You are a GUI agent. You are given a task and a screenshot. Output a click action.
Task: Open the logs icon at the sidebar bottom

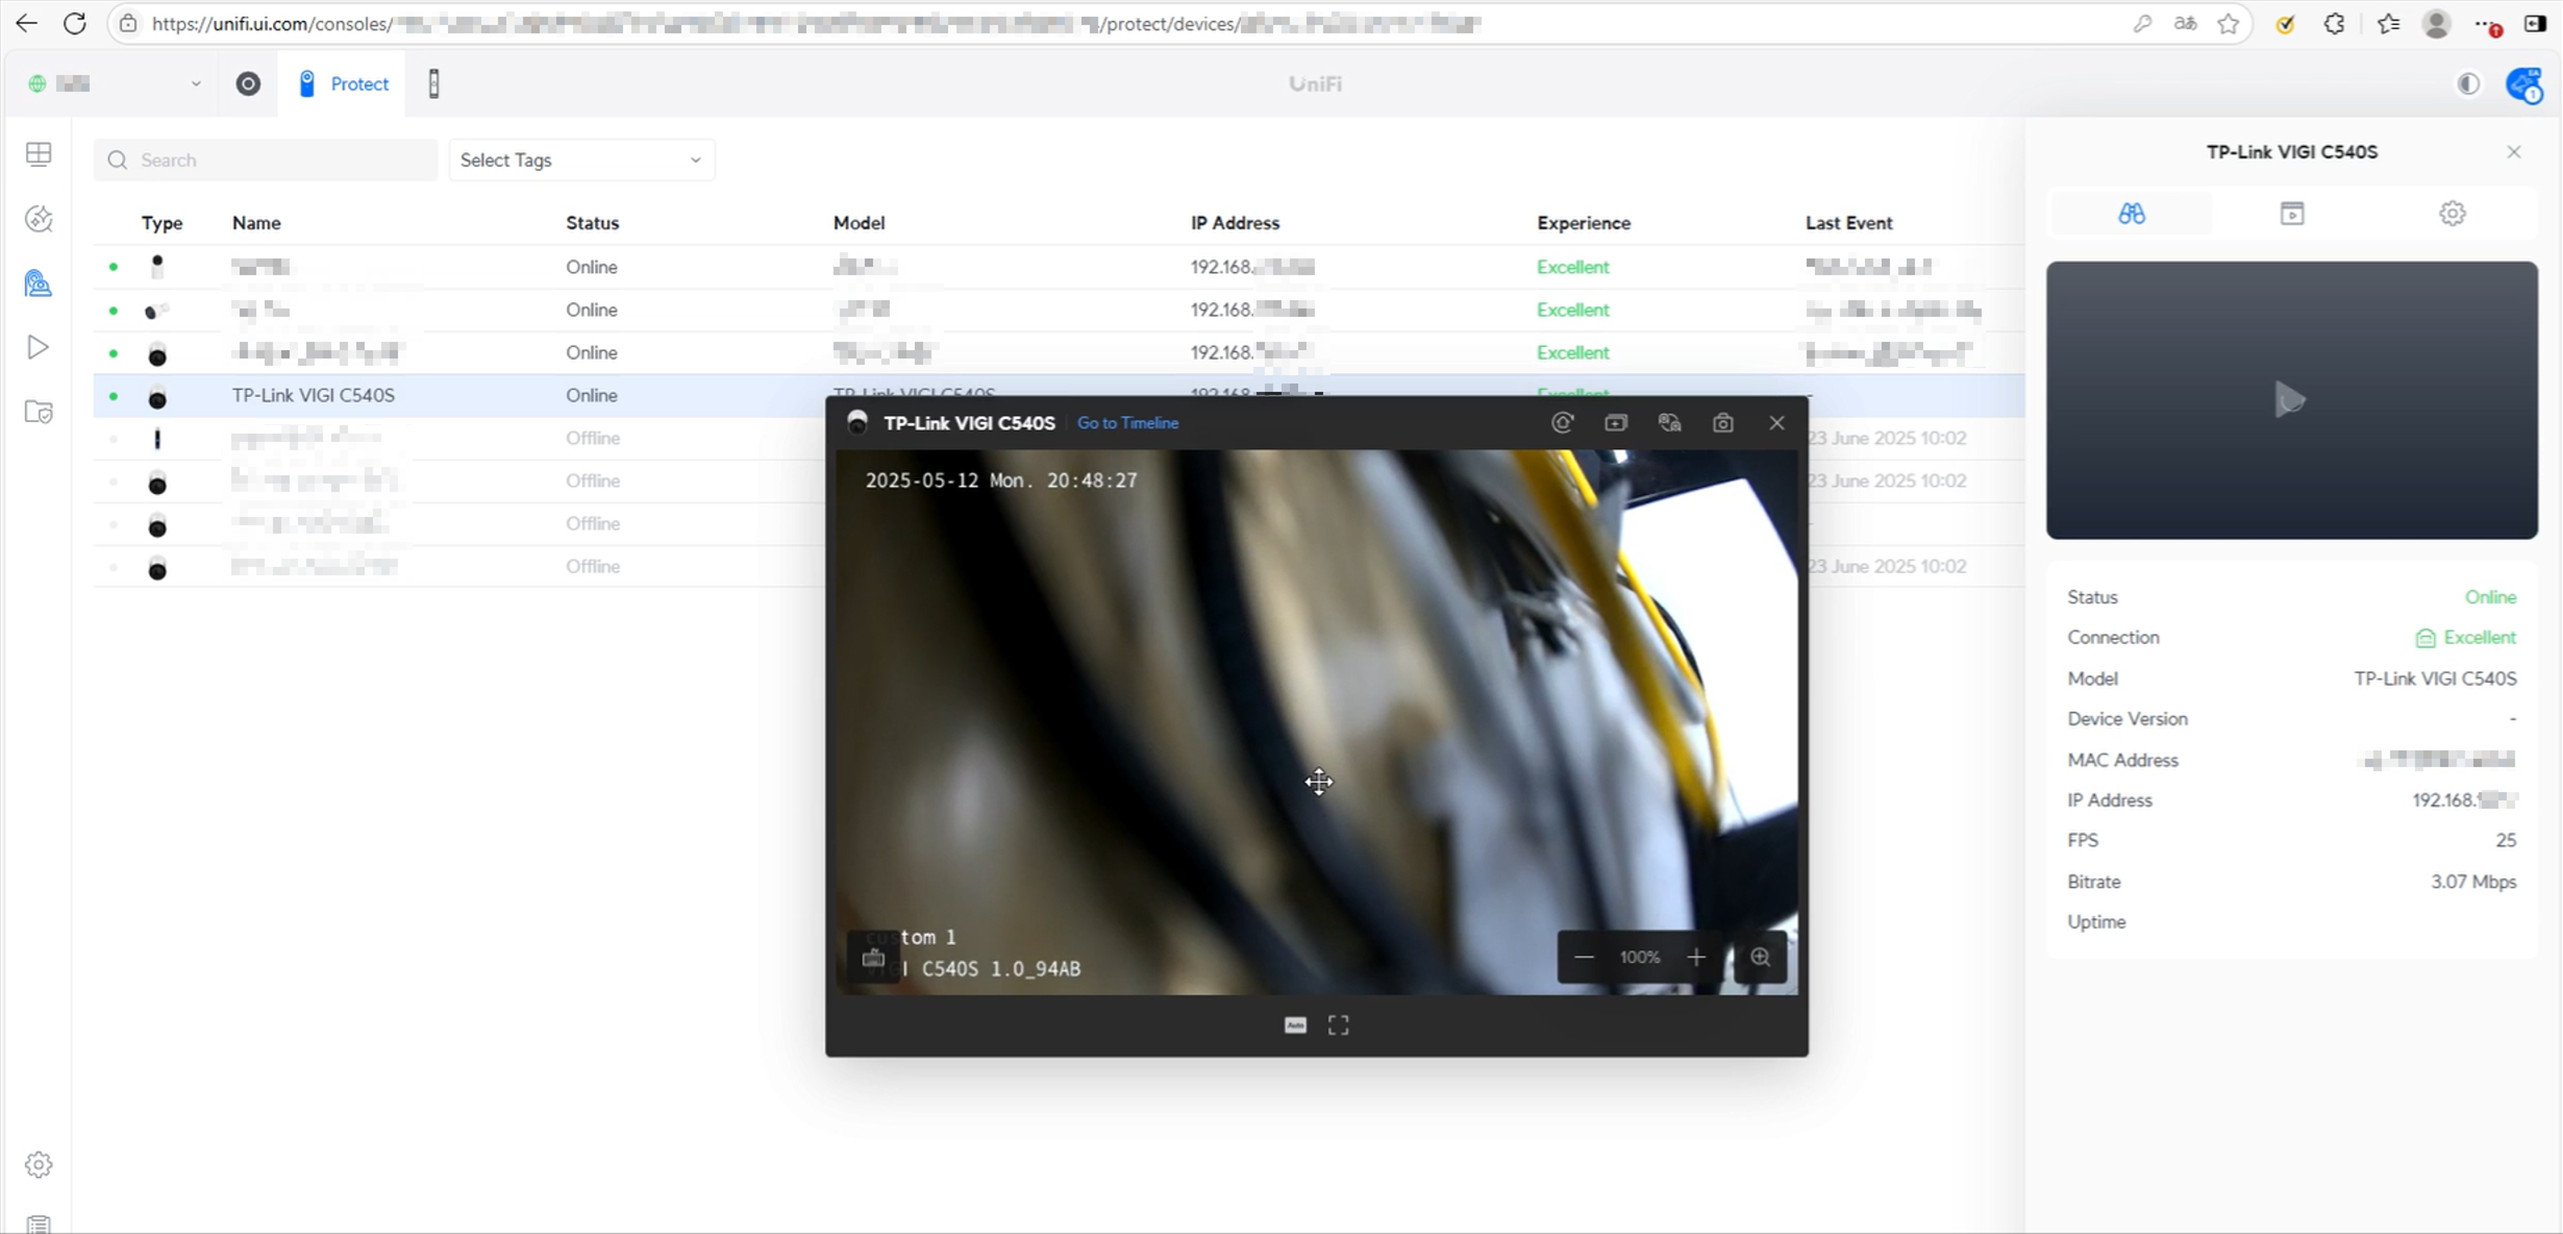(39, 1224)
